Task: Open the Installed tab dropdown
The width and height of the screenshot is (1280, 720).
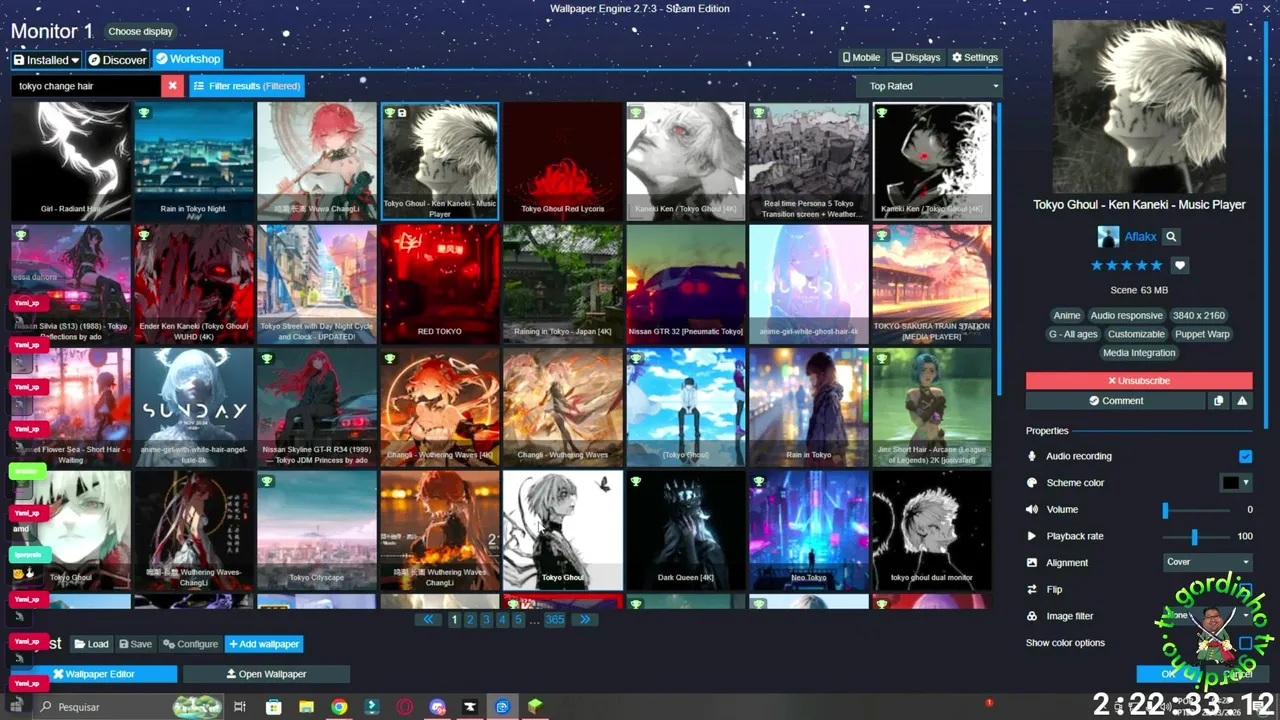Action: click(x=46, y=60)
